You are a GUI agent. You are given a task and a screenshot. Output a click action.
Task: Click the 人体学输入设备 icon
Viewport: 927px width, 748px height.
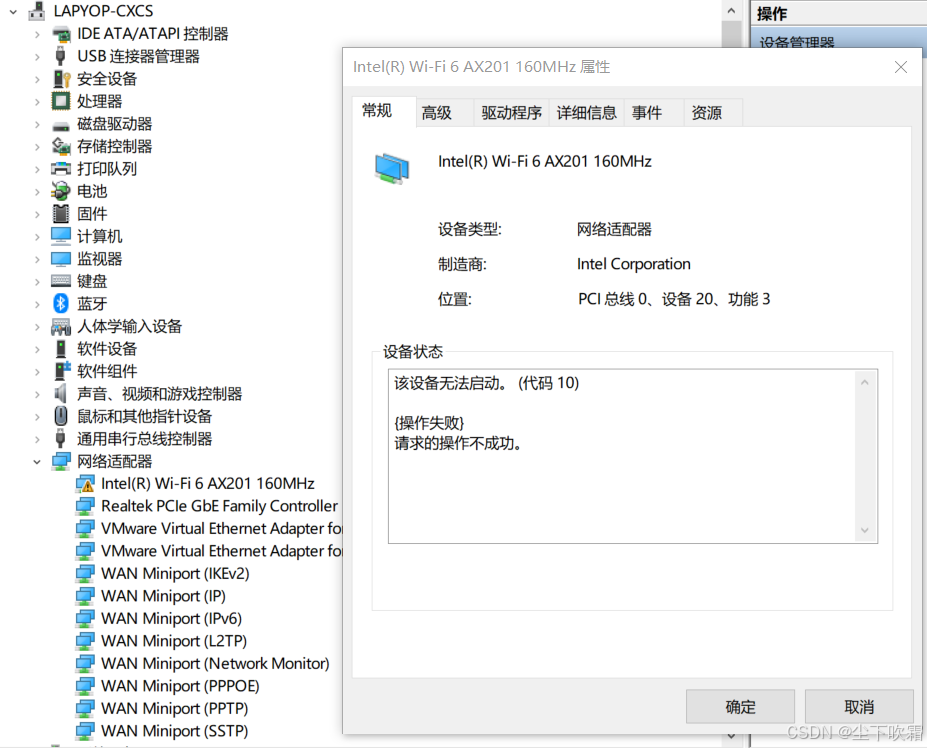(61, 326)
